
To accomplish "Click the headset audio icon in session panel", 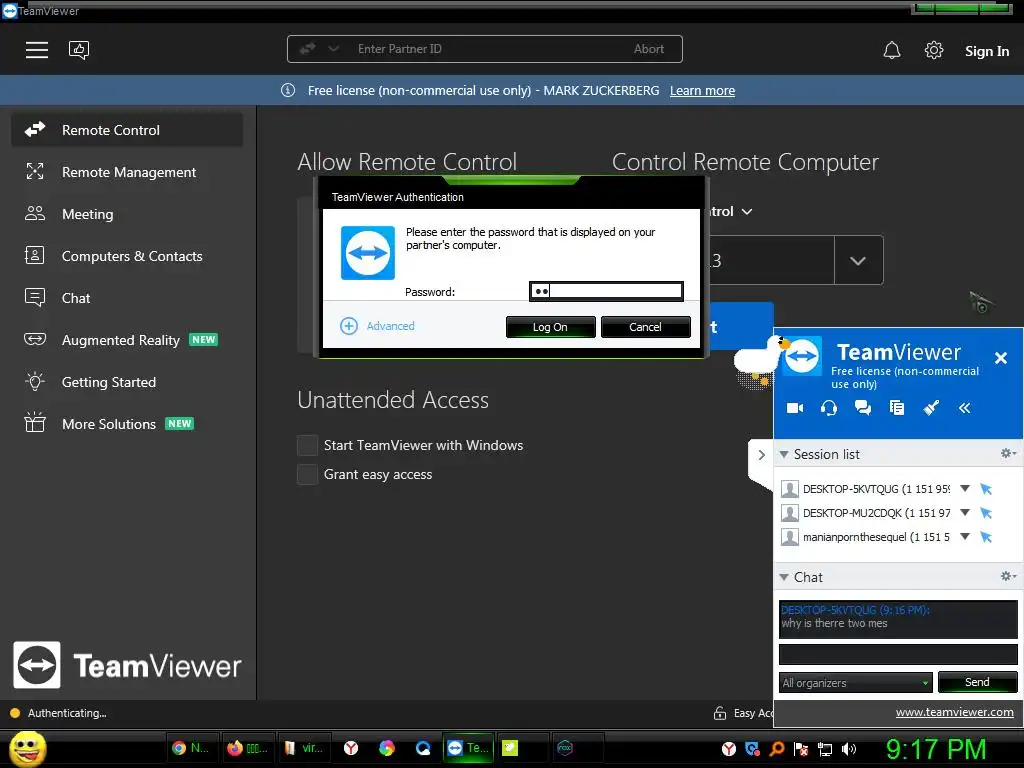I will (829, 408).
